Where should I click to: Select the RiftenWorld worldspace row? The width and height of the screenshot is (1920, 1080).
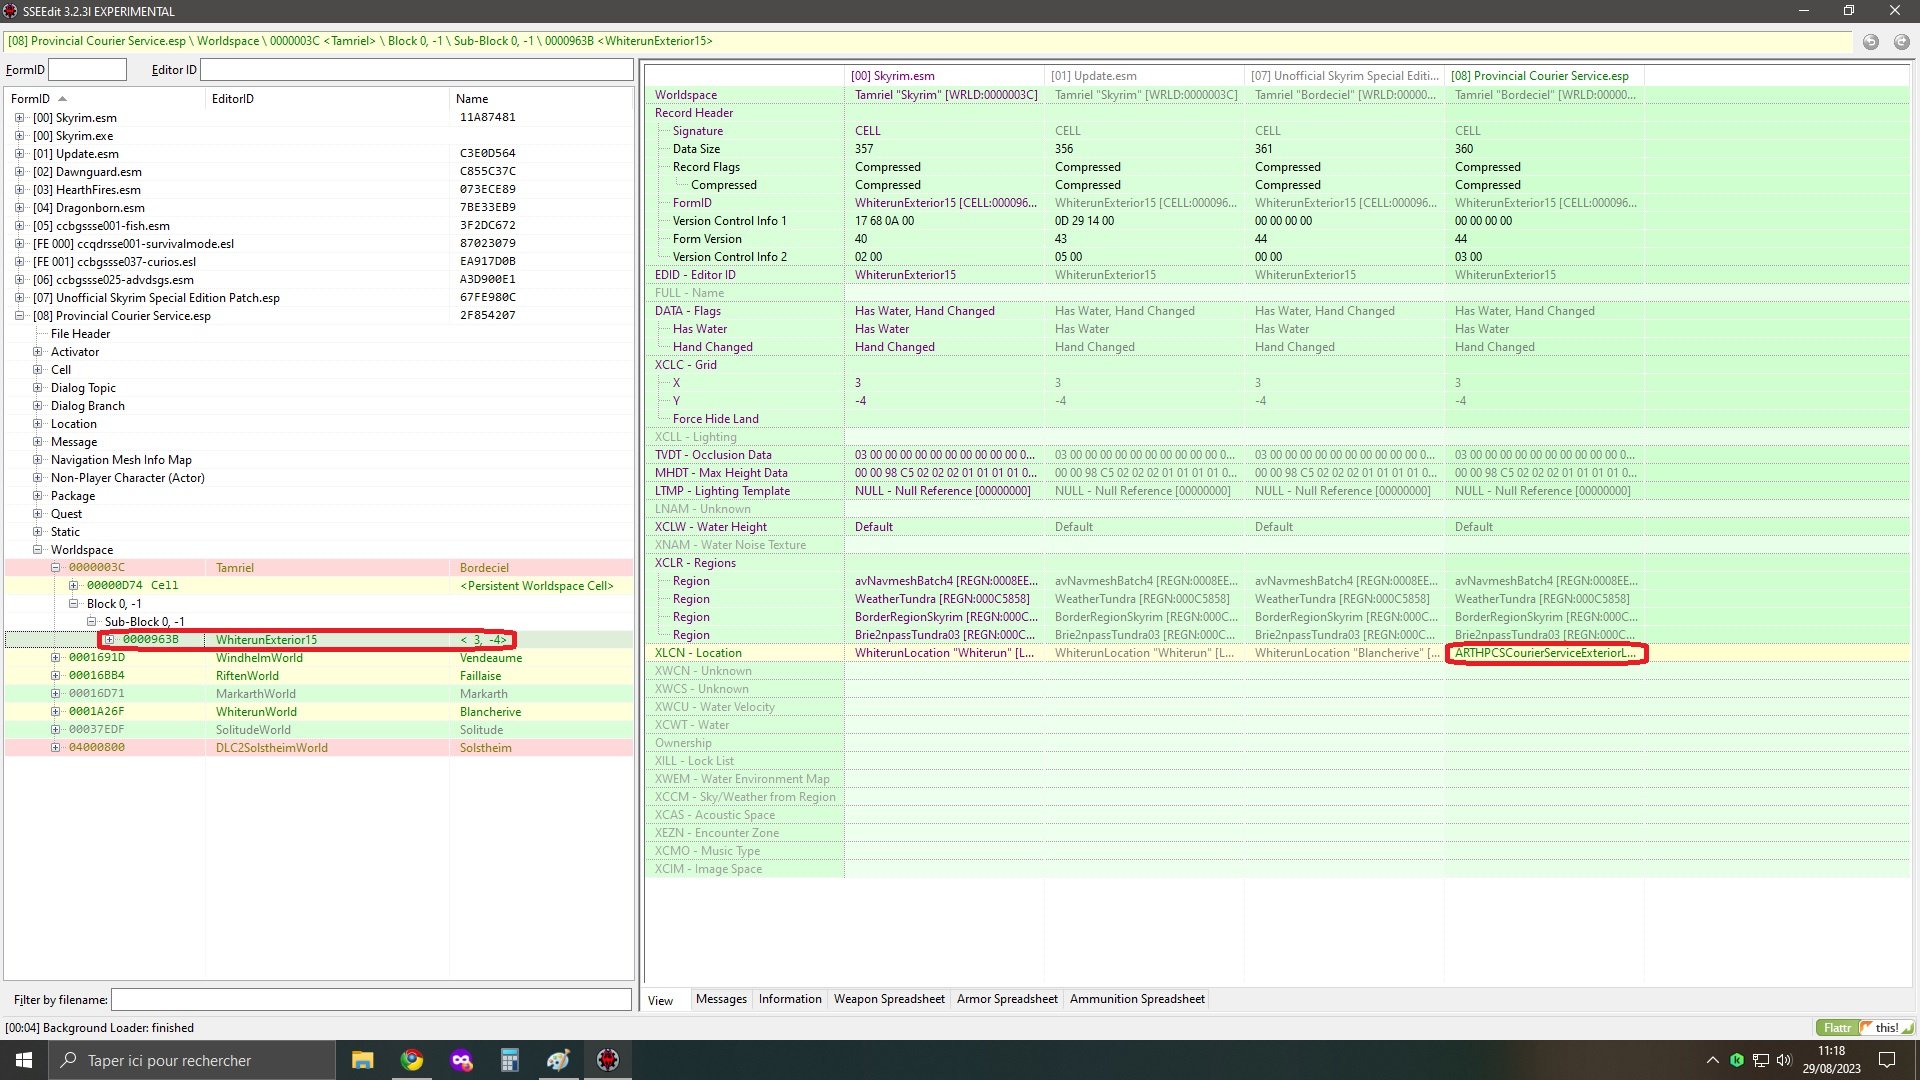[x=319, y=676]
